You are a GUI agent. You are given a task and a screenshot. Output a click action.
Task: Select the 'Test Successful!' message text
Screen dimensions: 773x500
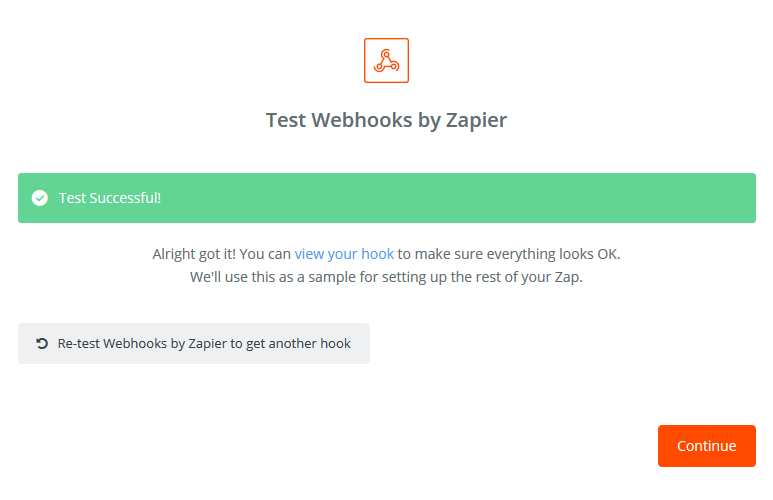click(110, 198)
